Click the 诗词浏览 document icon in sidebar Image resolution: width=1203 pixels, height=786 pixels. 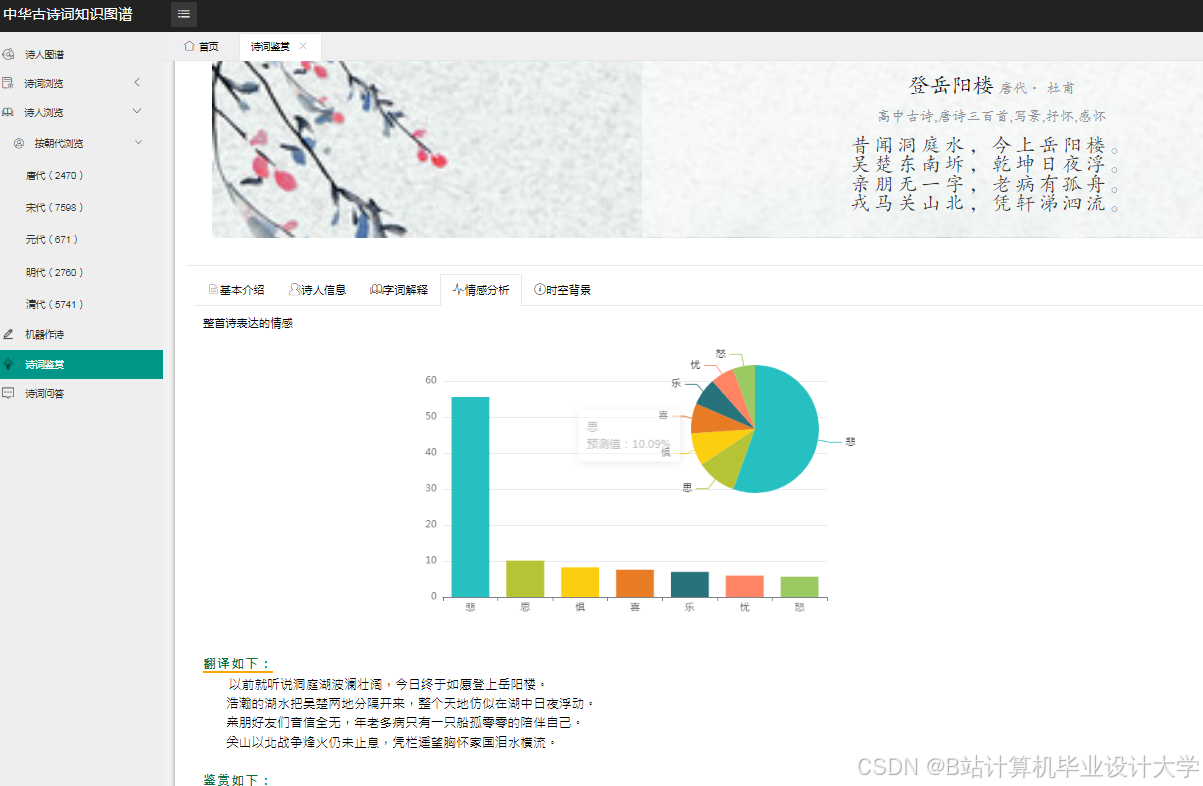click(10, 82)
